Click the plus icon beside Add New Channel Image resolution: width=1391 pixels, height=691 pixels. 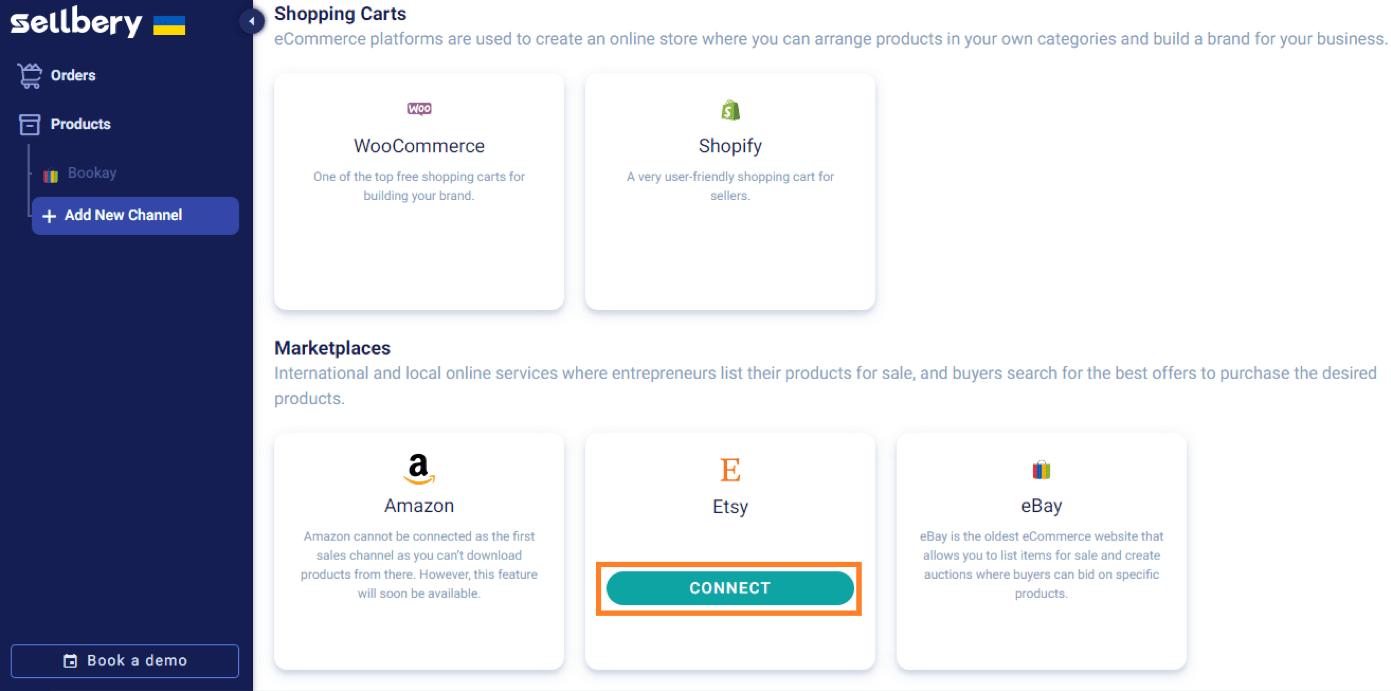[49, 216]
